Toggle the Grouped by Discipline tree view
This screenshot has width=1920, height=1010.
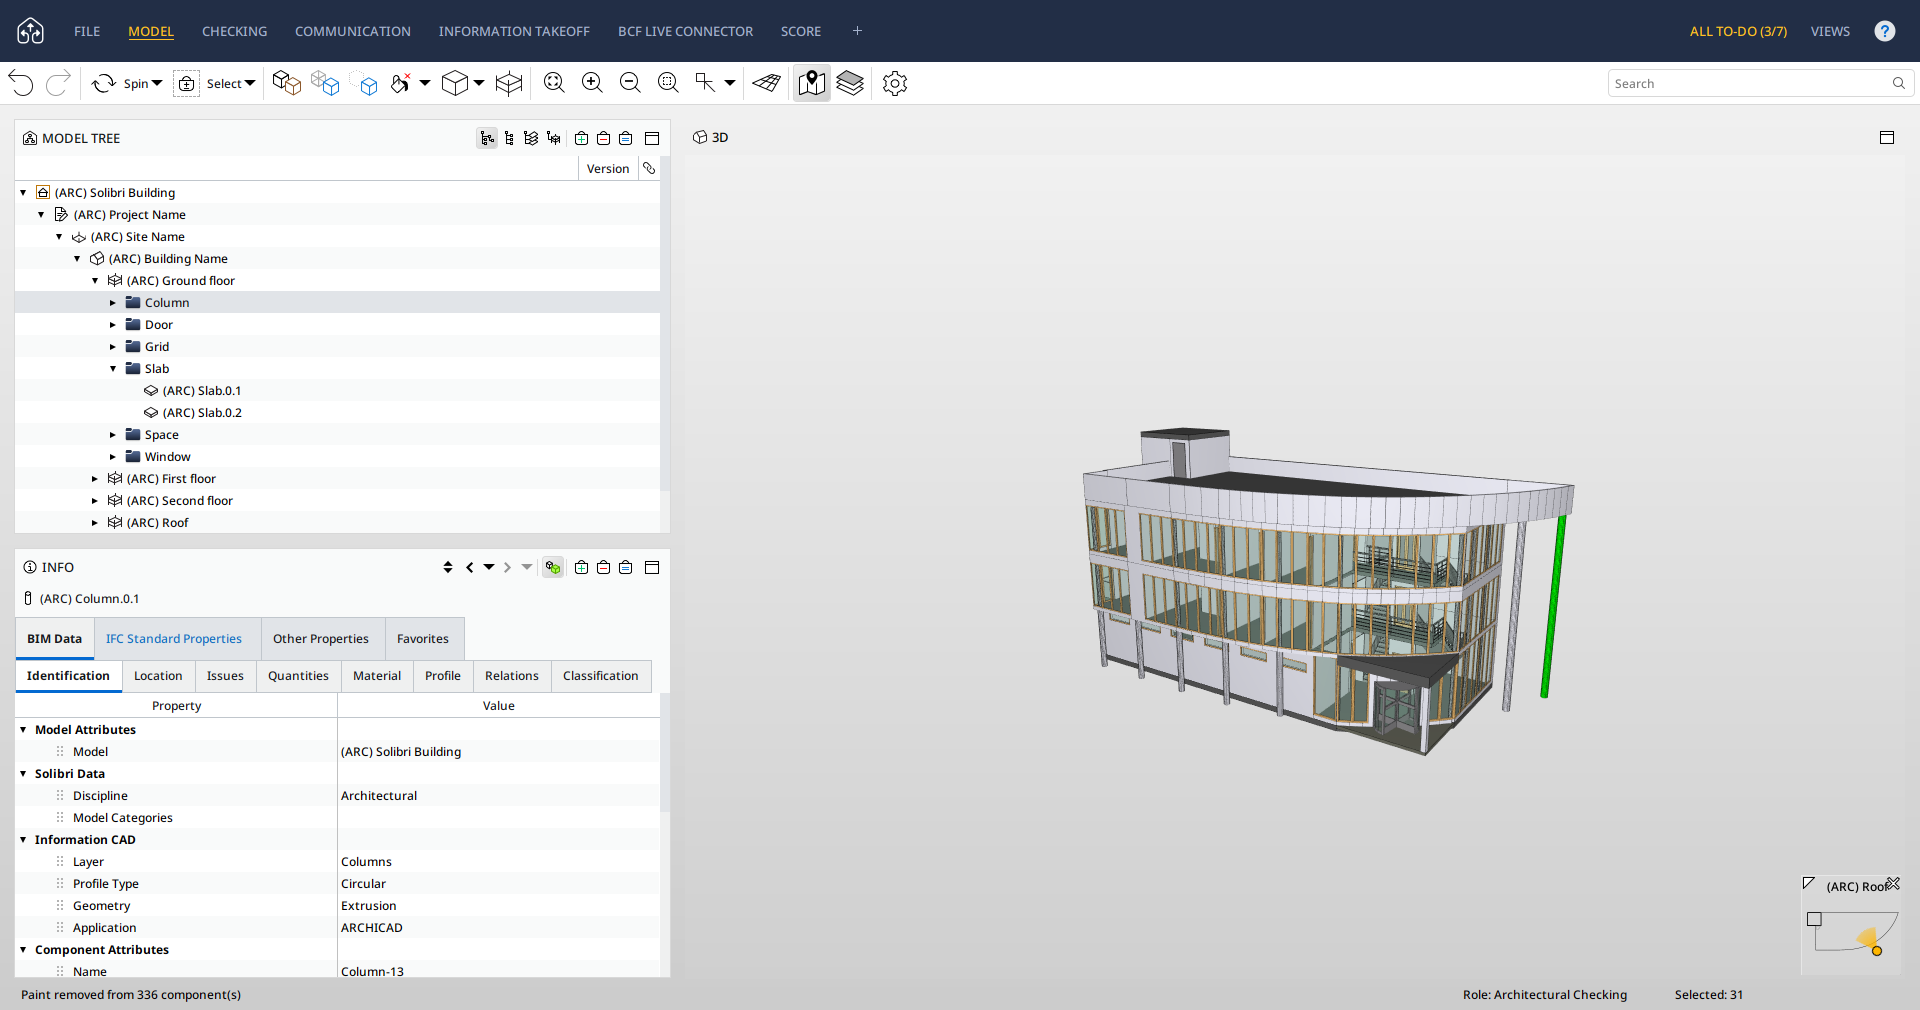(487, 139)
